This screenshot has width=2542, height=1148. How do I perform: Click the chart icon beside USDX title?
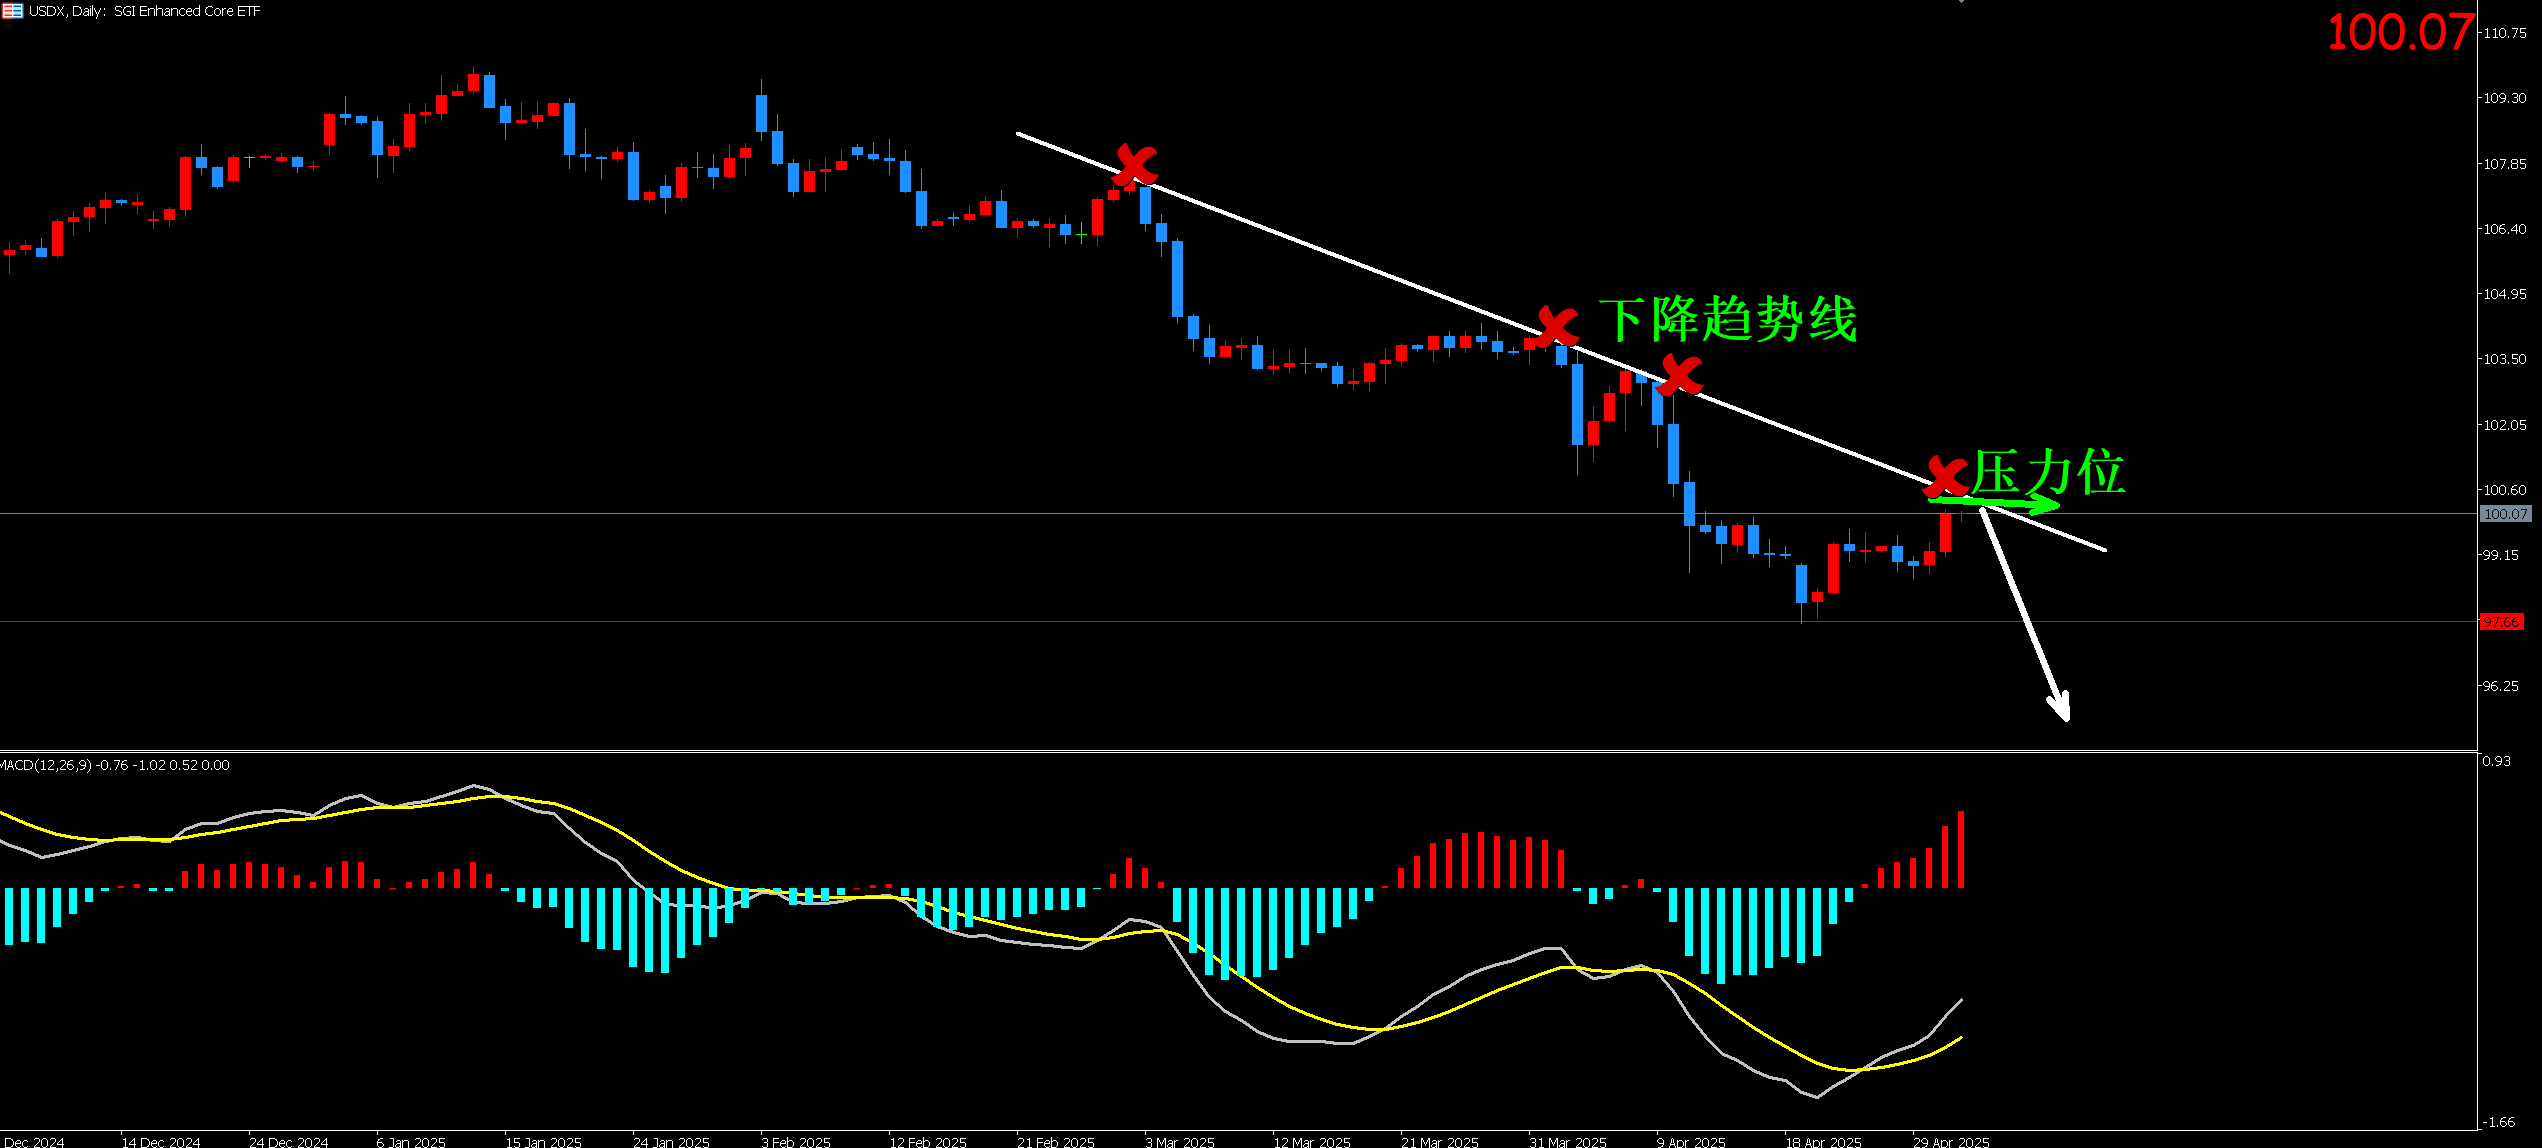pos(12,11)
